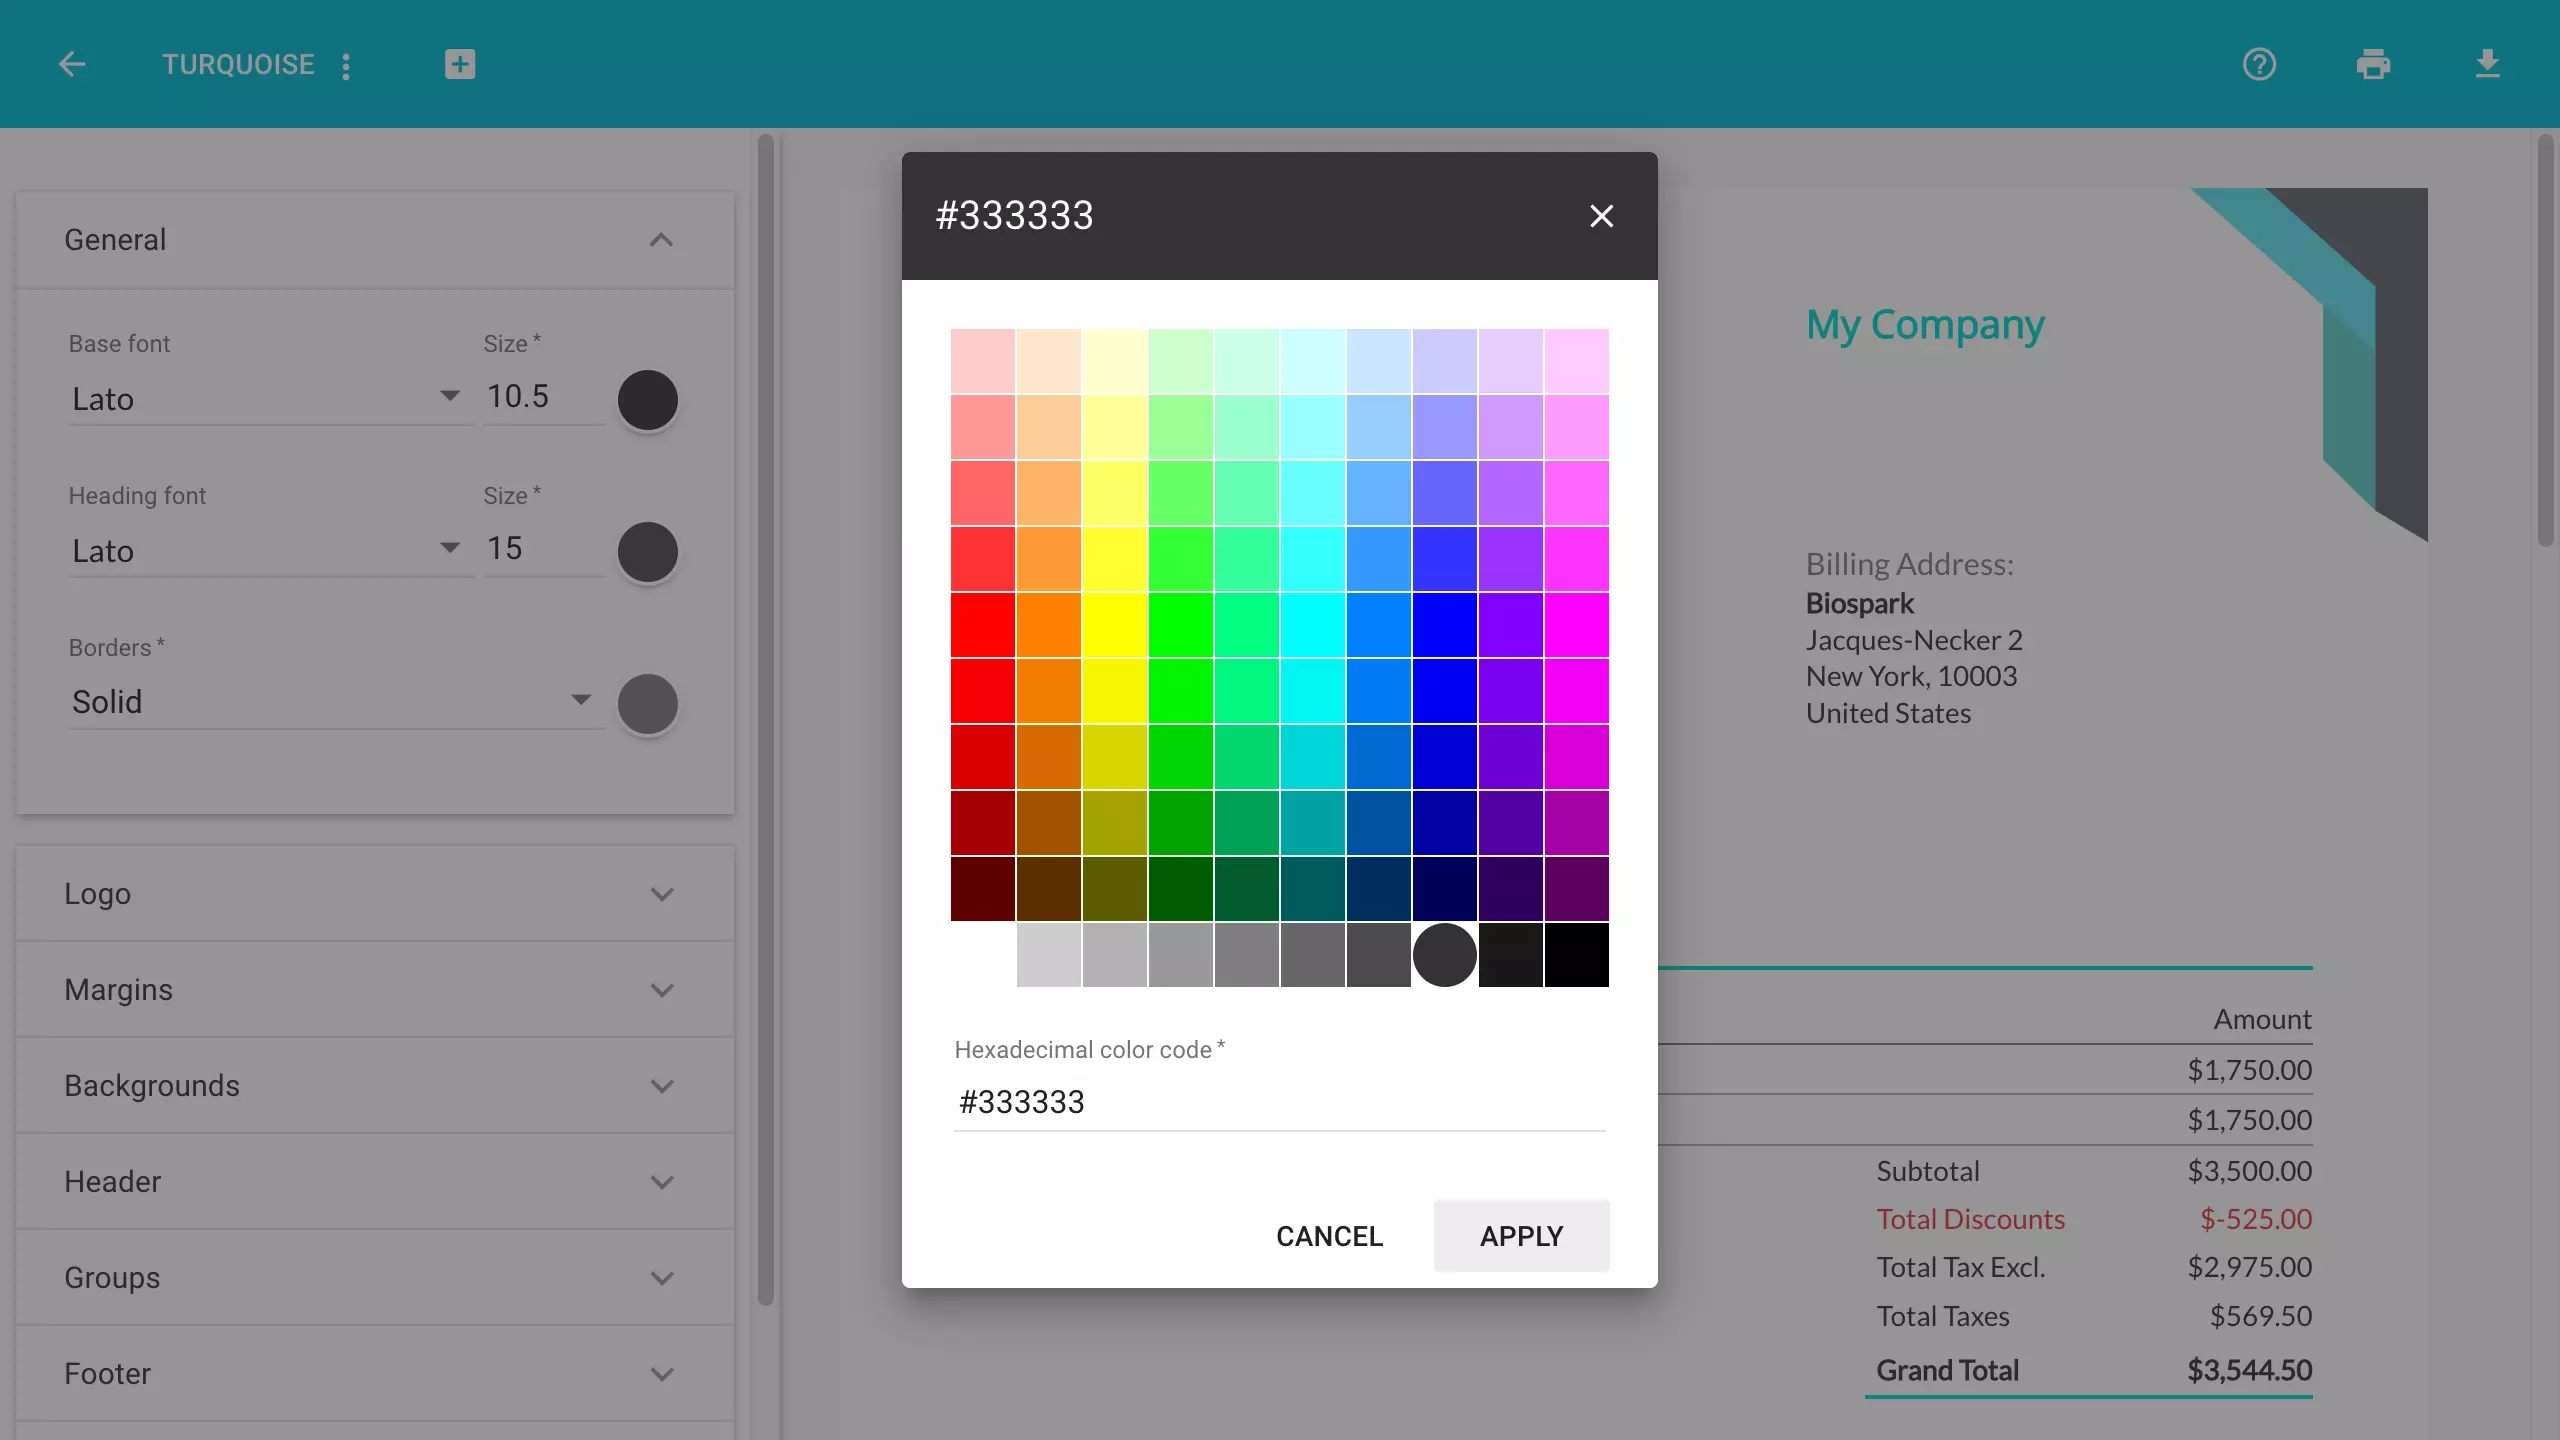Click the back navigation arrow icon
2560x1440 pixels.
pos(70,63)
